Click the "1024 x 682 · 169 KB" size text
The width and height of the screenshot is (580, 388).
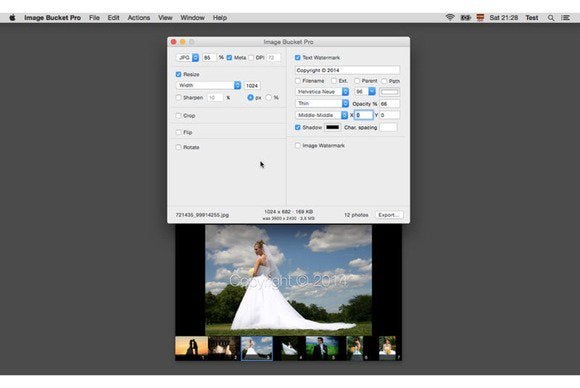(x=289, y=212)
